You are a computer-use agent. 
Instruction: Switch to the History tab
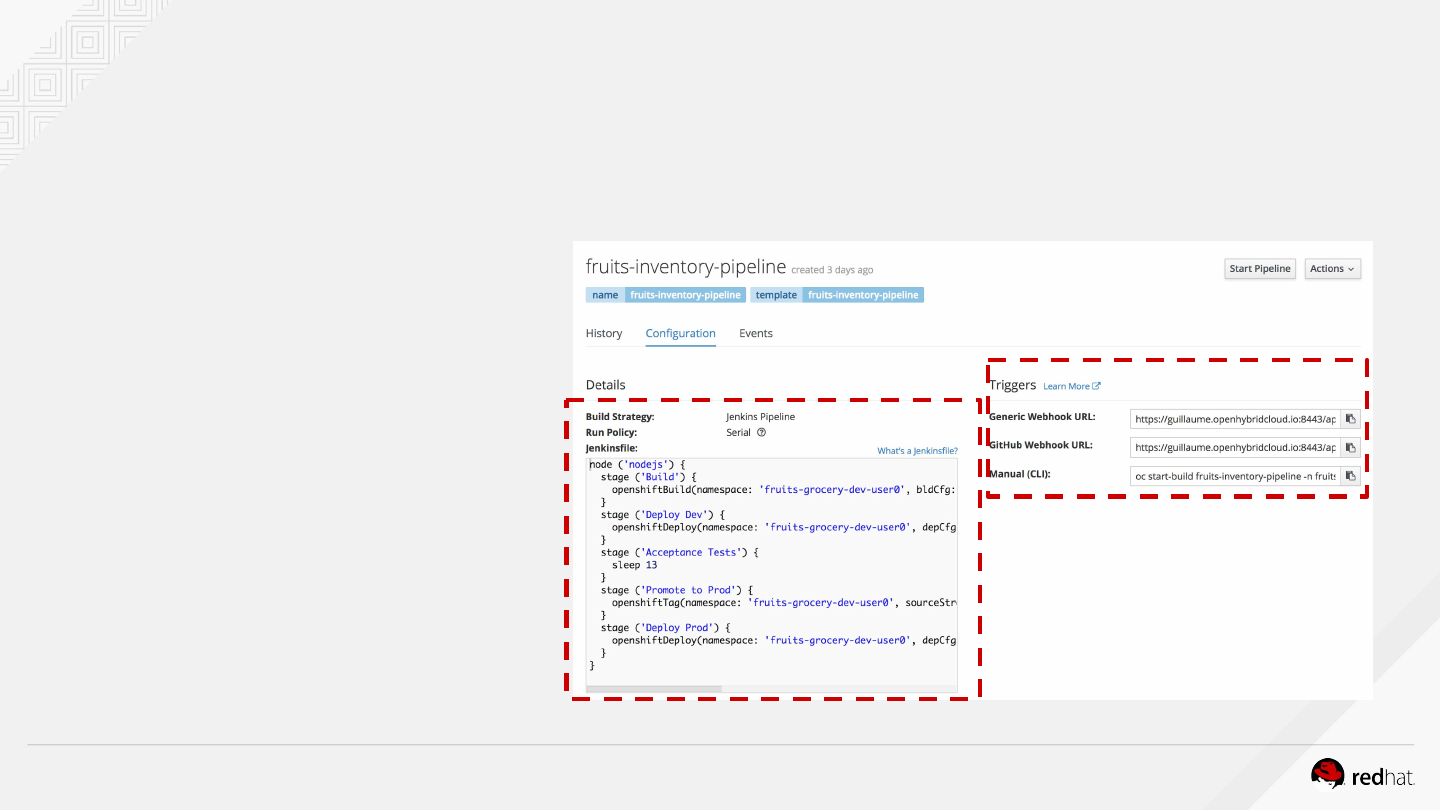coord(604,333)
